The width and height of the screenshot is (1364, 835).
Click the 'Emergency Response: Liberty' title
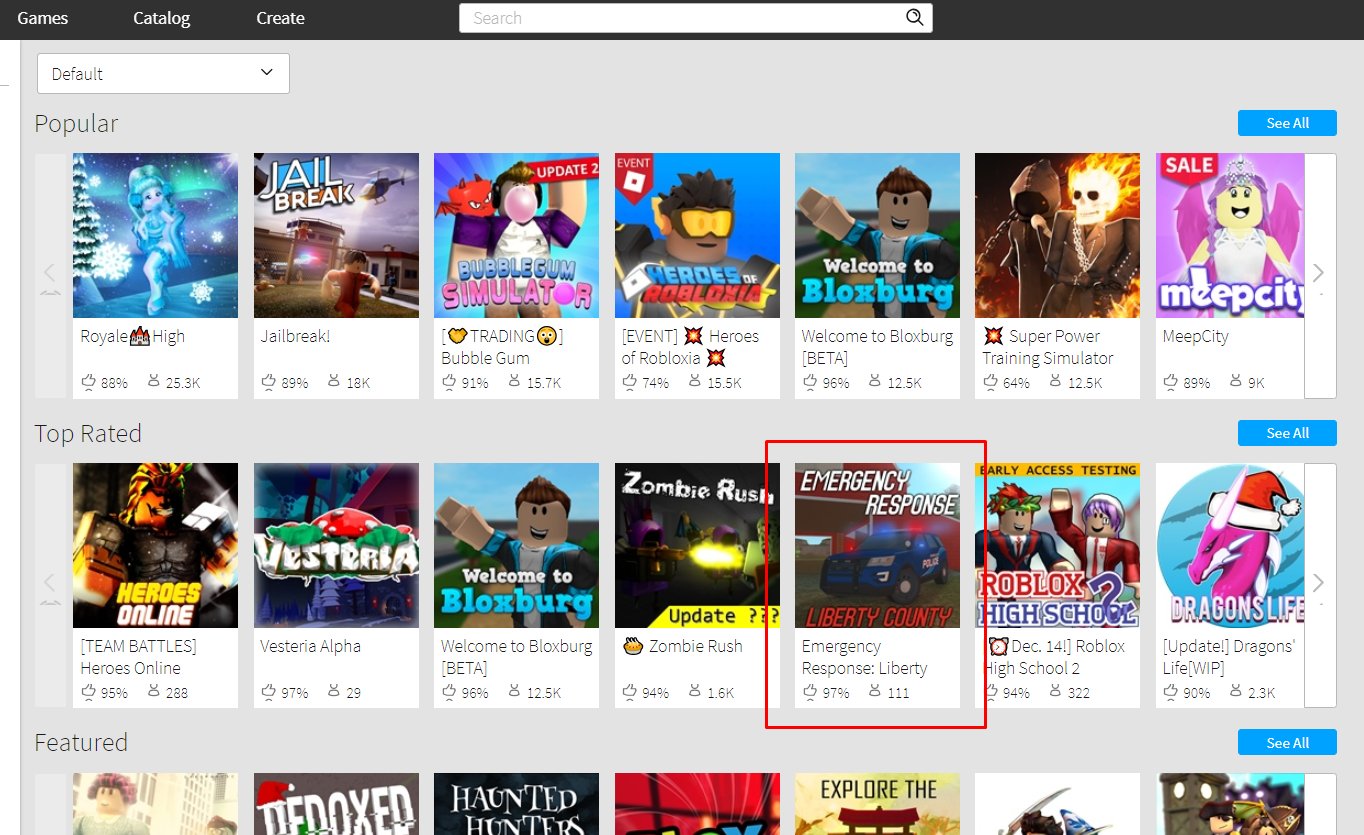point(865,657)
